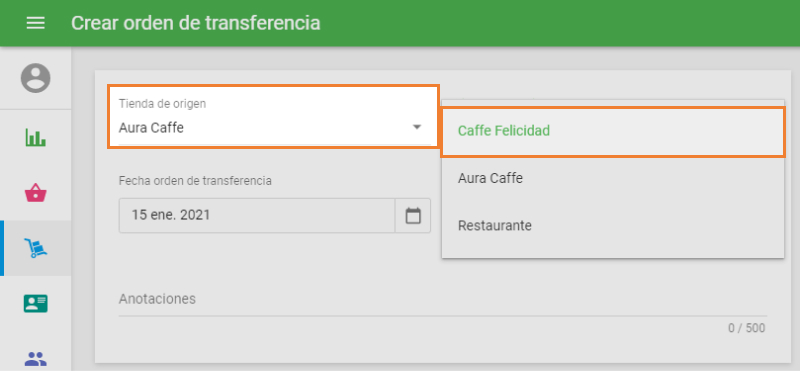
Task: Focus the Anotaciones text field
Action: pyautogui.click(x=442, y=303)
